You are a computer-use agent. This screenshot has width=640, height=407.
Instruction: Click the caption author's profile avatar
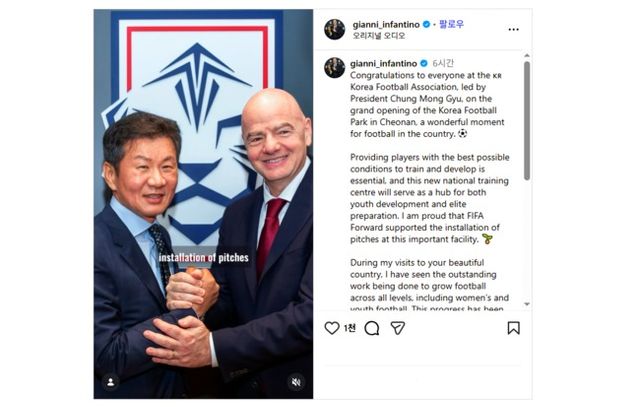coord(335,67)
